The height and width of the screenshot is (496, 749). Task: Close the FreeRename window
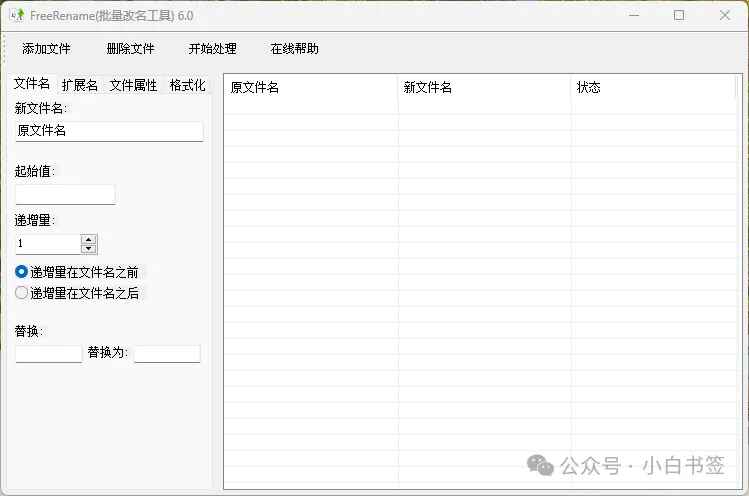(x=725, y=15)
